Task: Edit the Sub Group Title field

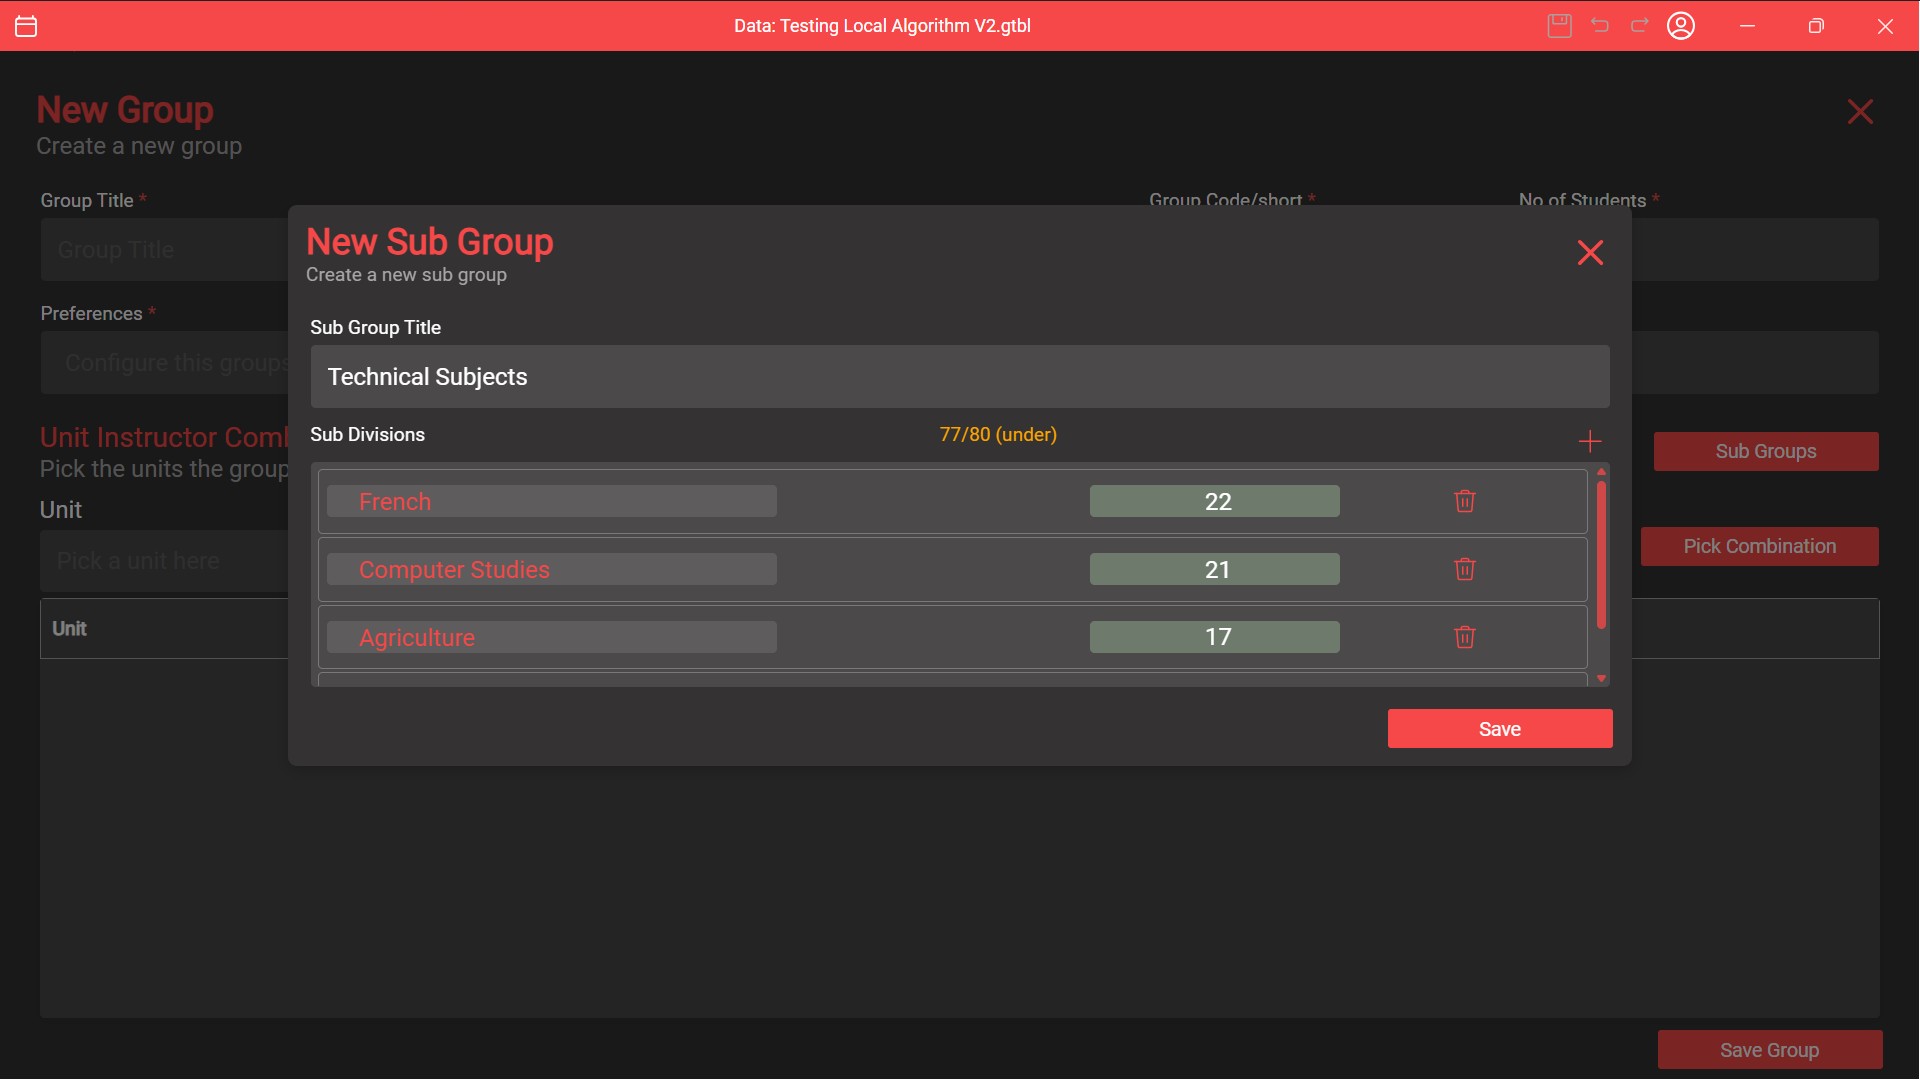Action: [x=959, y=377]
